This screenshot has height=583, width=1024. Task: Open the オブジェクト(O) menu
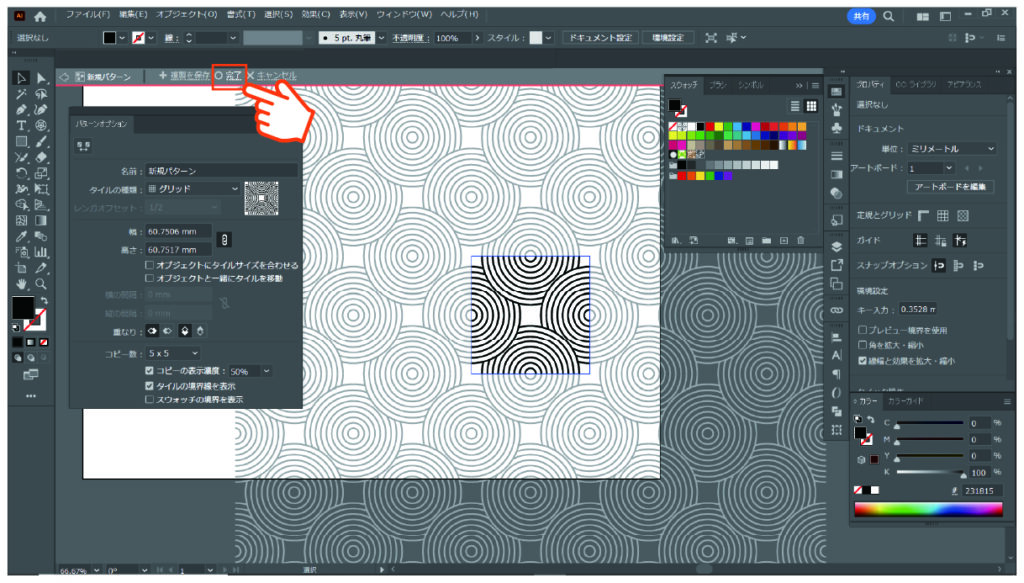[186, 14]
